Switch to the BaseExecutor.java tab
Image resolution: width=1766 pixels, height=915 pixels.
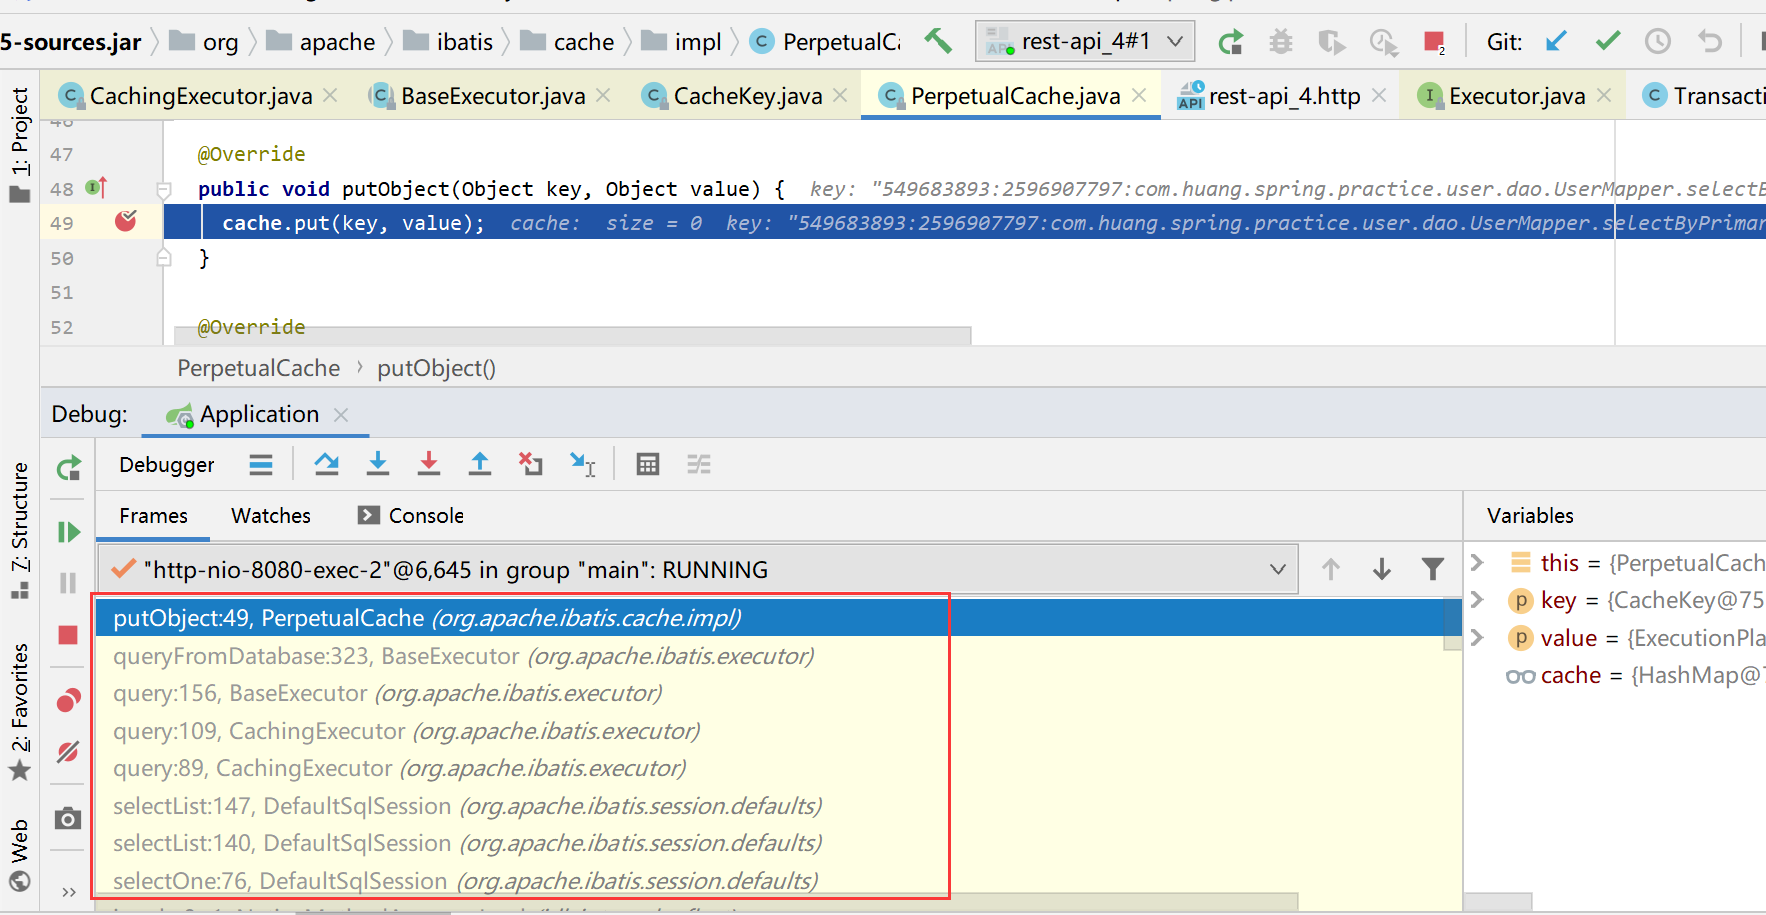coord(492,96)
